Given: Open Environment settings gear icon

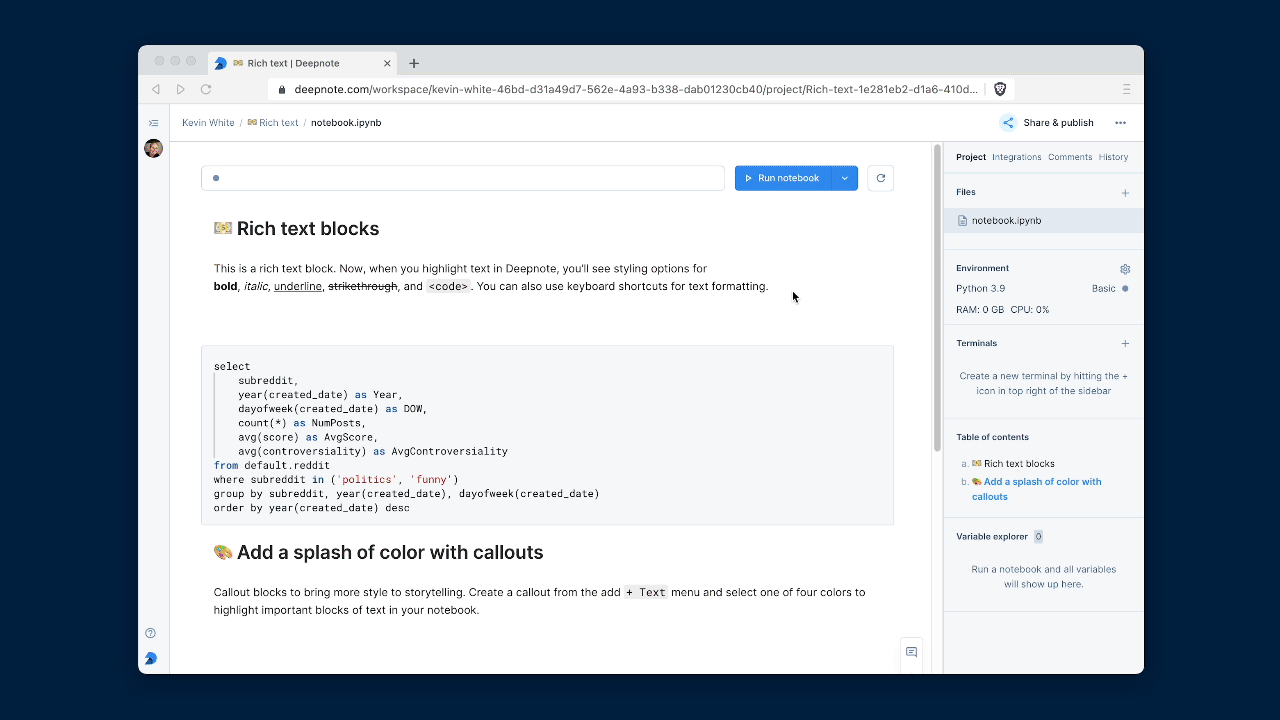Looking at the screenshot, I should 1125,269.
